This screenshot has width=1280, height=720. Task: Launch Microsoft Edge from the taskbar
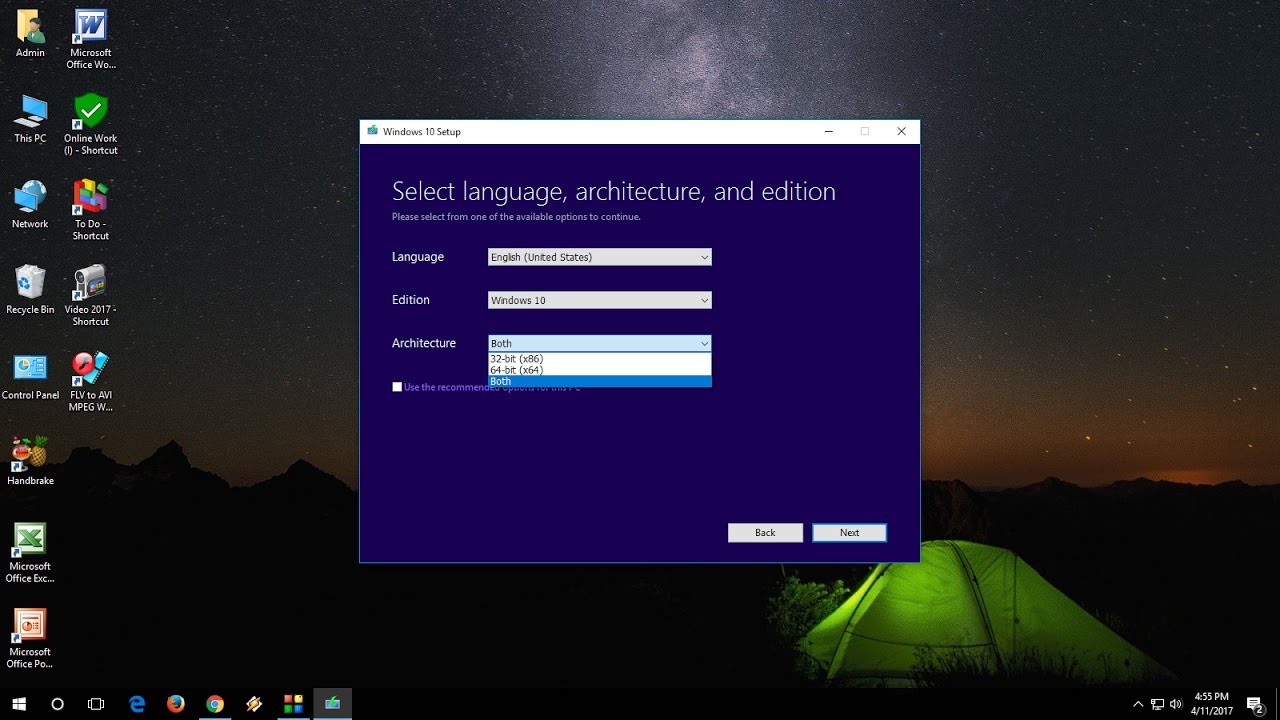tap(137, 704)
